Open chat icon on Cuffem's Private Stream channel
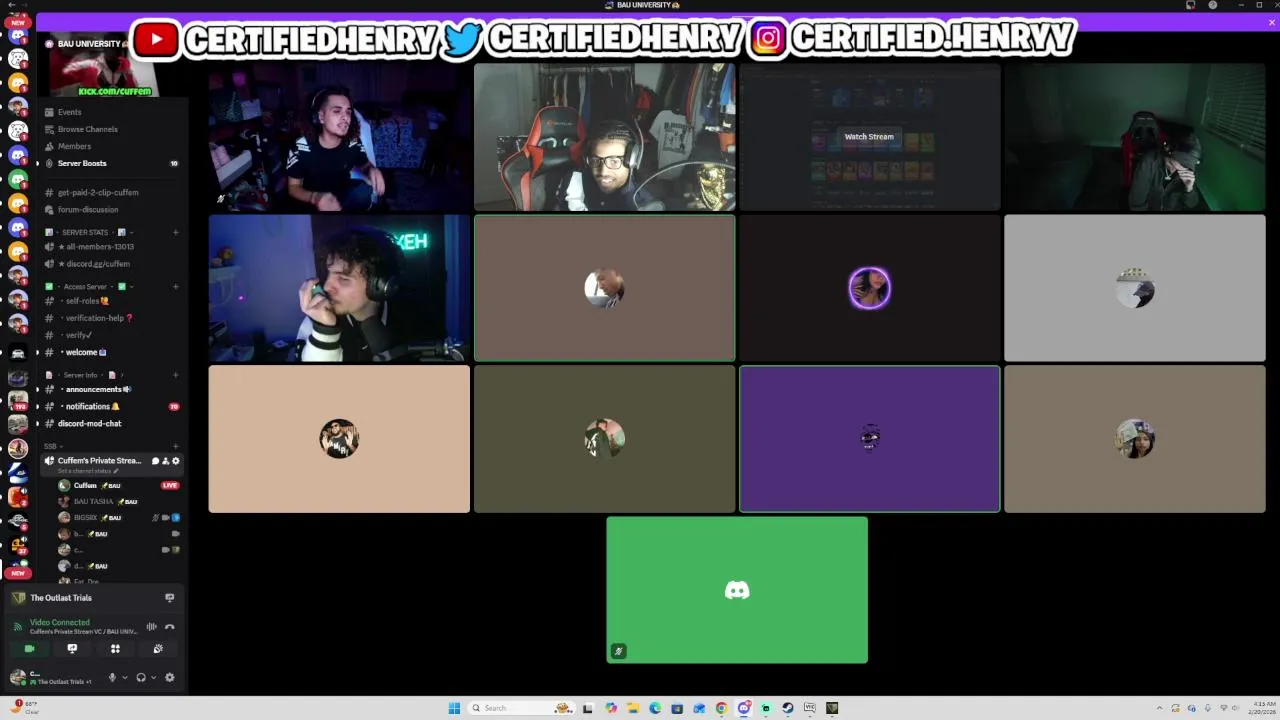This screenshot has width=1280, height=720. [155, 461]
